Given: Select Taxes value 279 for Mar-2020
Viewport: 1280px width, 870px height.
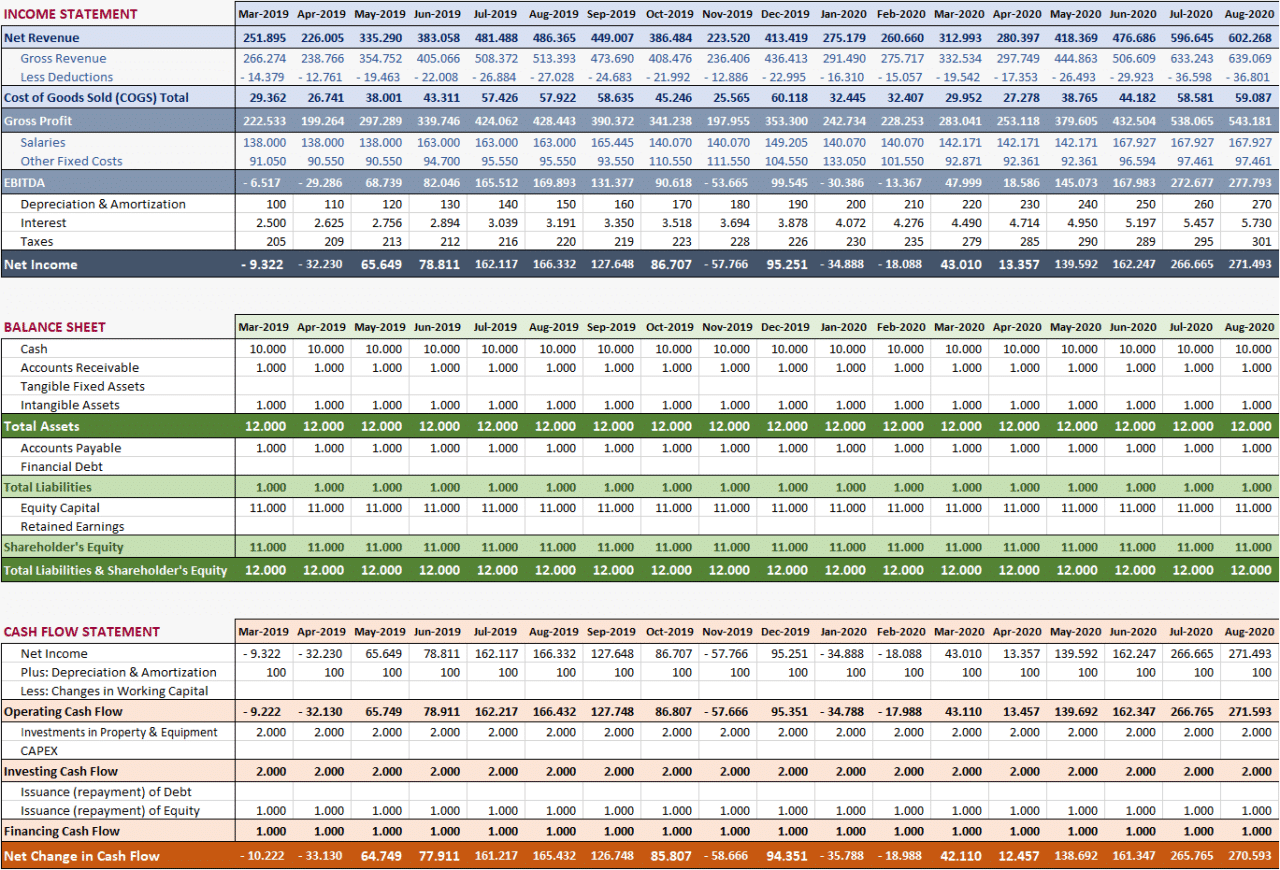Looking at the screenshot, I should tap(972, 242).
